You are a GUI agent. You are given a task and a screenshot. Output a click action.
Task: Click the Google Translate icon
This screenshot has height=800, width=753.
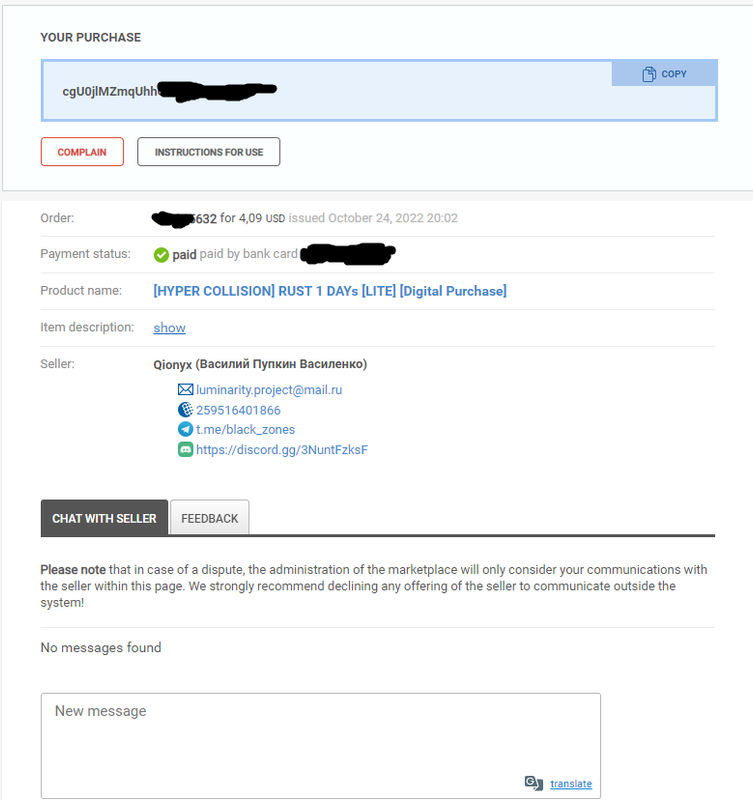pyautogui.click(x=534, y=783)
